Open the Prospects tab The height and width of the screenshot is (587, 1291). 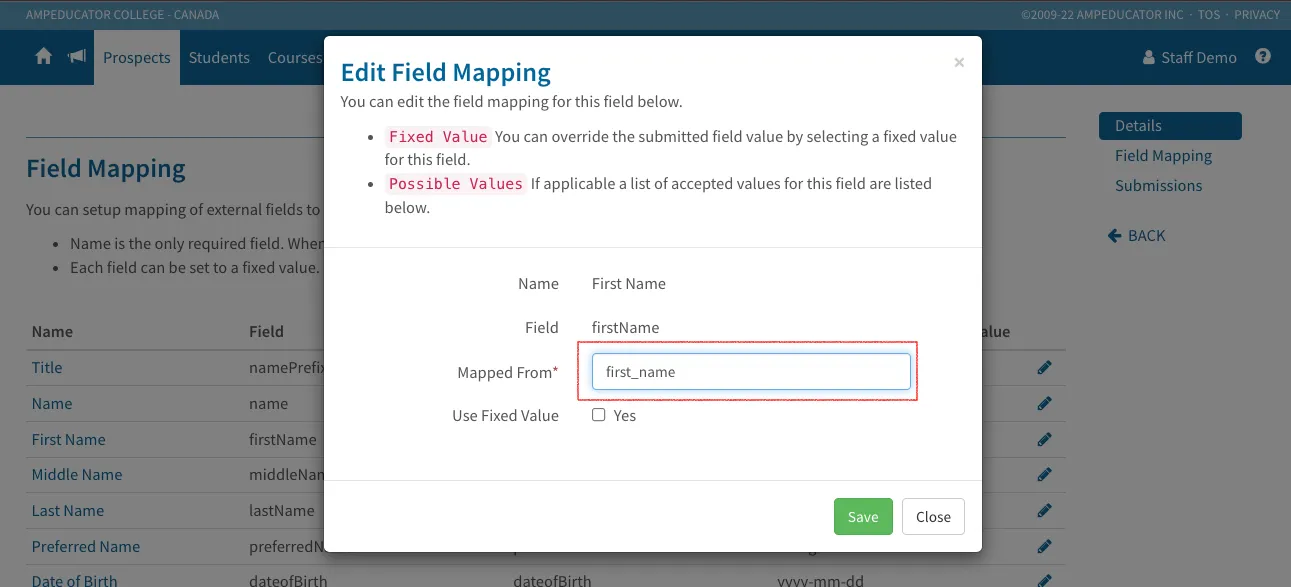click(x=137, y=57)
